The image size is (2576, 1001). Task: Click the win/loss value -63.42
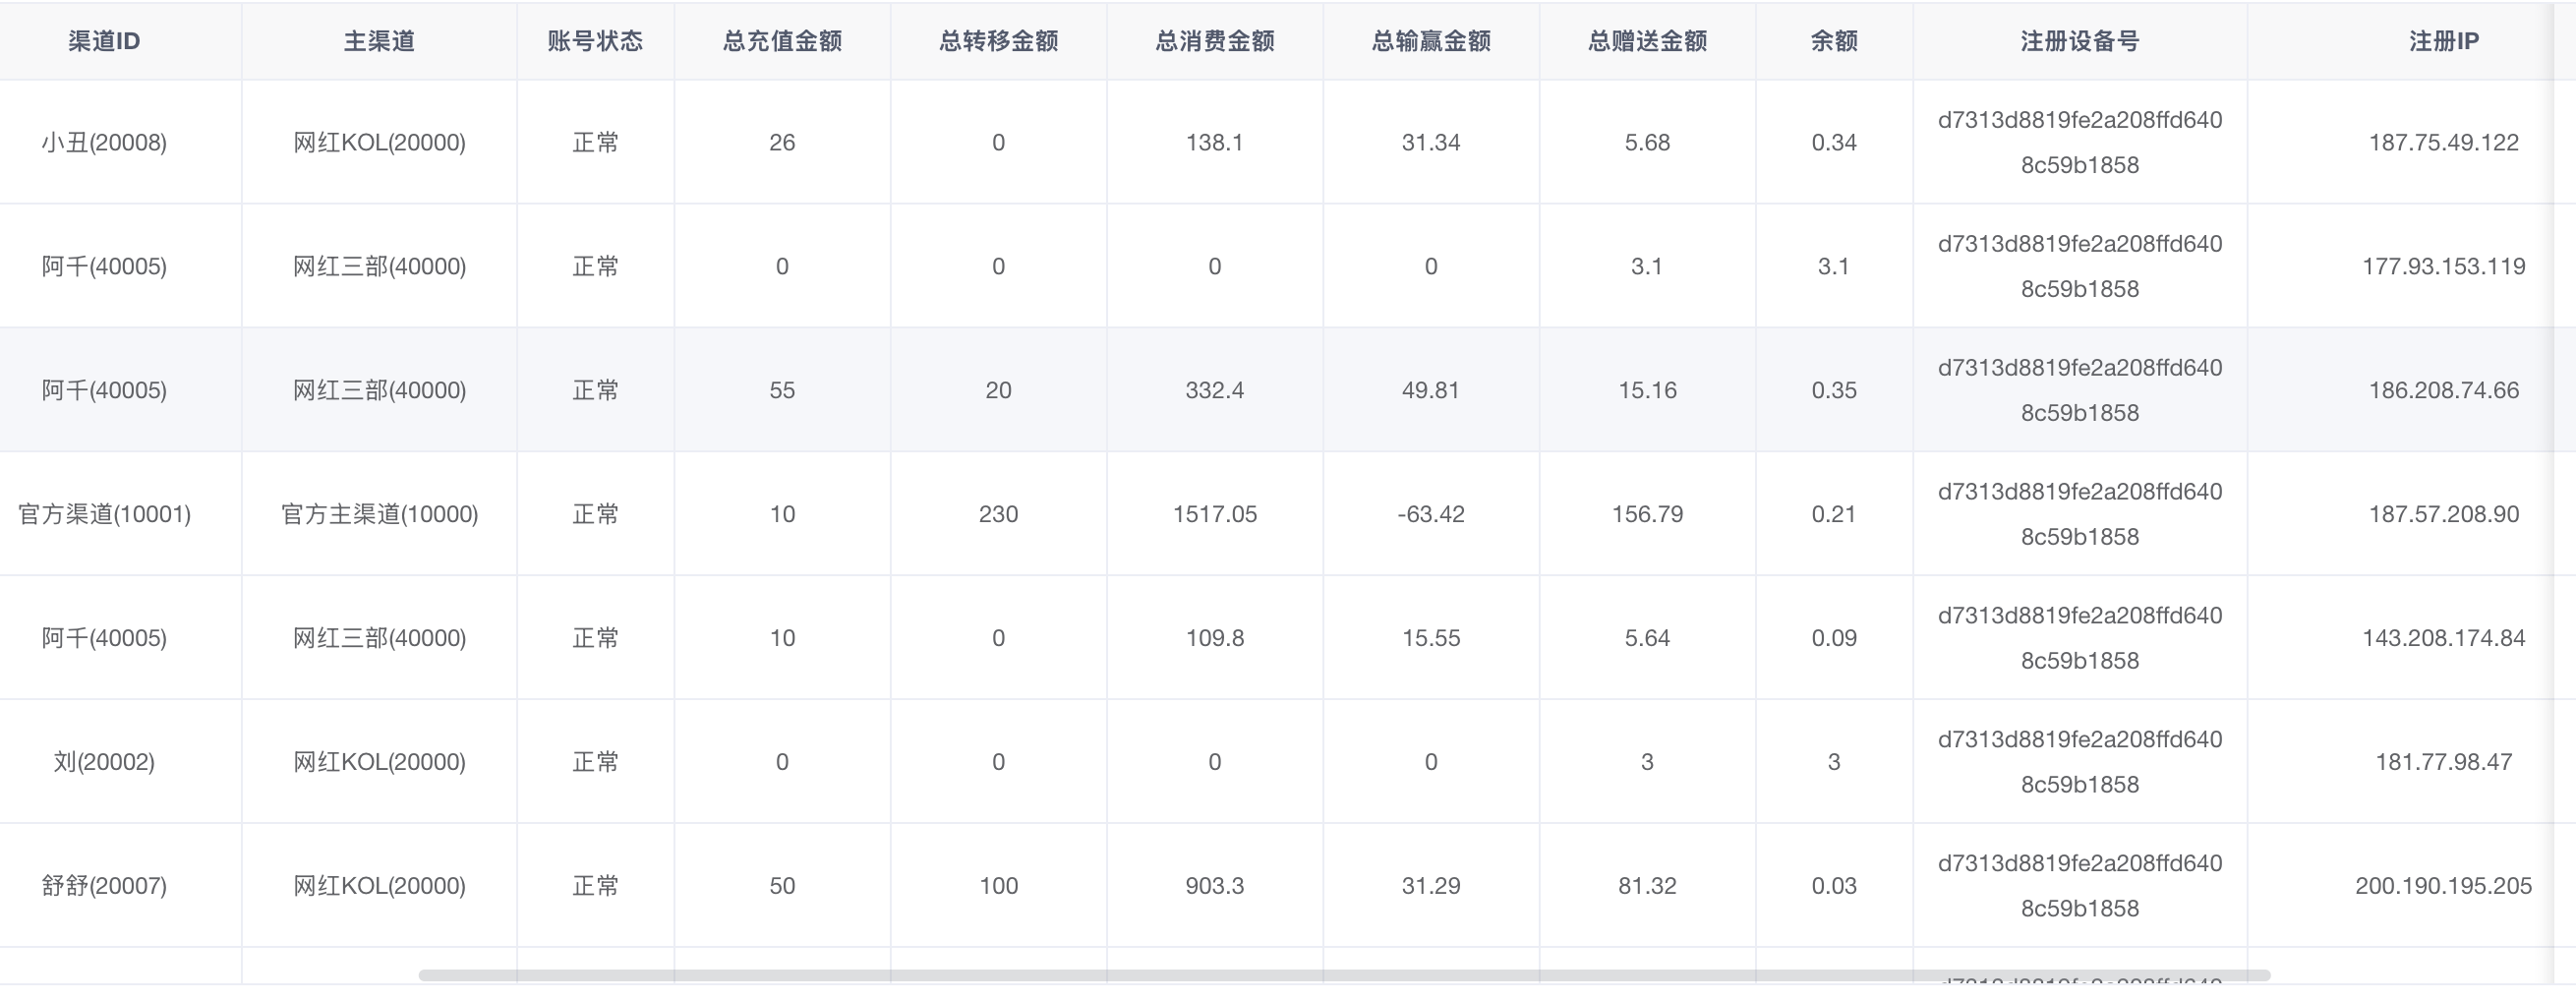click(x=1431, y=514)
